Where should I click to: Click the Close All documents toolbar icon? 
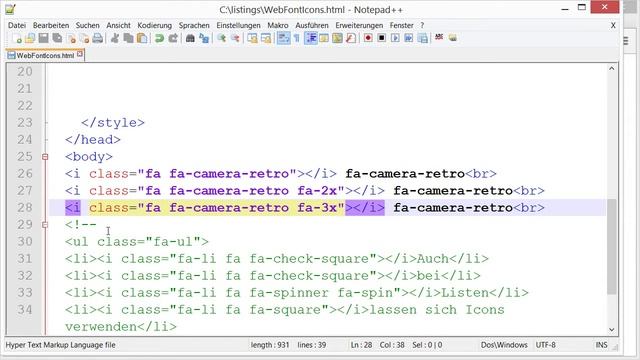(x=84, y=38)
